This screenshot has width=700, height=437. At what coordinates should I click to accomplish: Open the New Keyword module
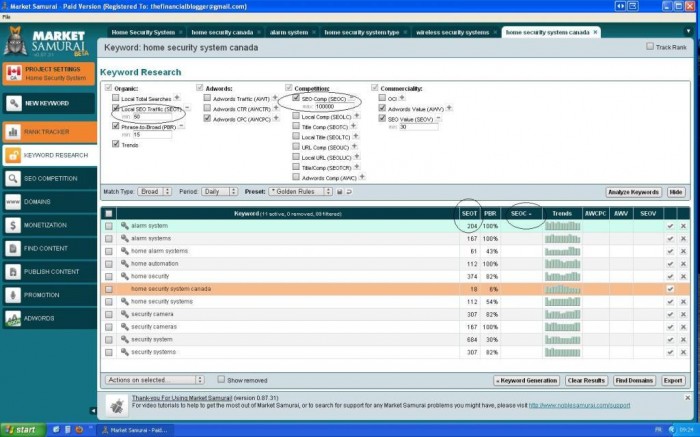[x=49, y=103]
